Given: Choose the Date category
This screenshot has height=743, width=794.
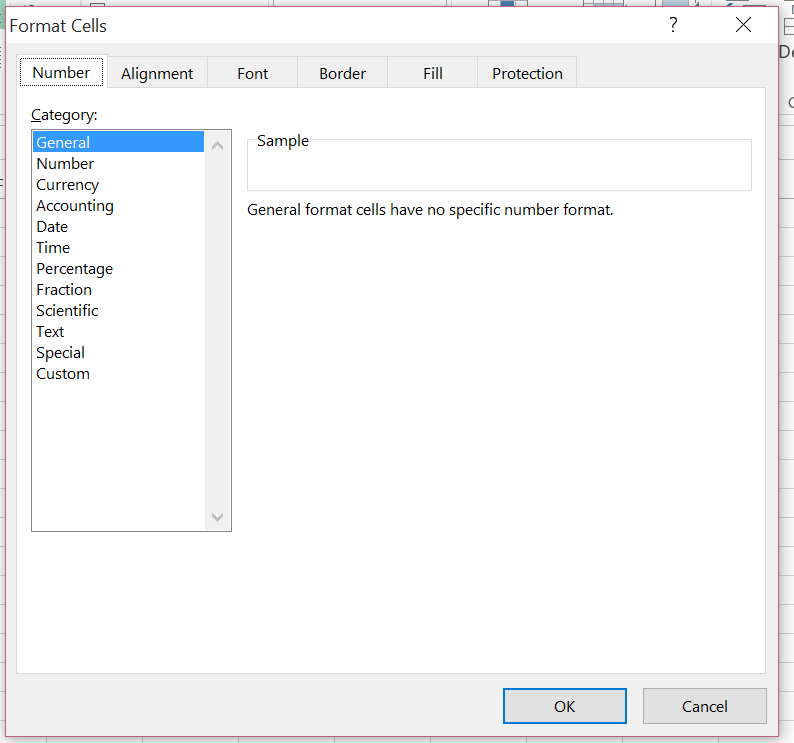Looking at the screenshot, I should click(x=118, y=226).
